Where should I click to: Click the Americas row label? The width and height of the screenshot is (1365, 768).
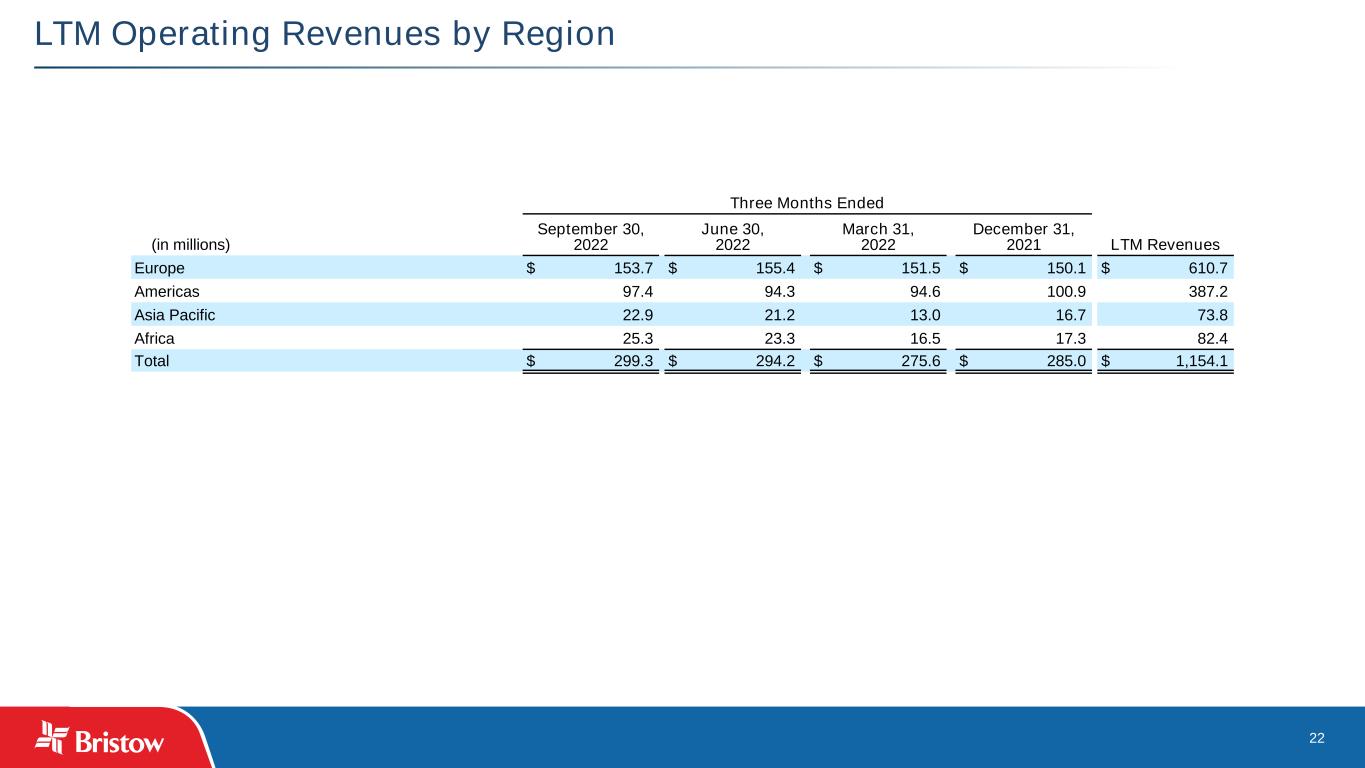166,291
